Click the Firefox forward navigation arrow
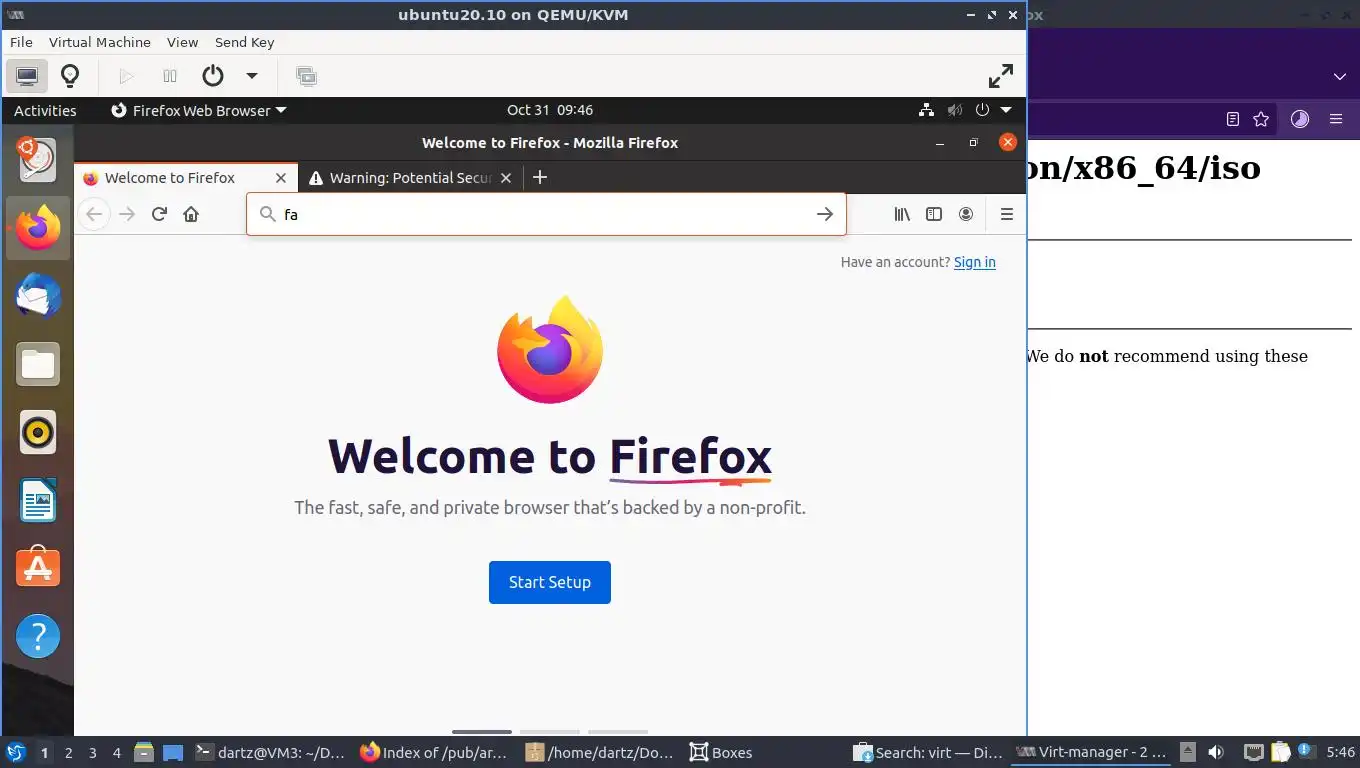Screen dimensions: 1360x768 [x=127, y=214]
